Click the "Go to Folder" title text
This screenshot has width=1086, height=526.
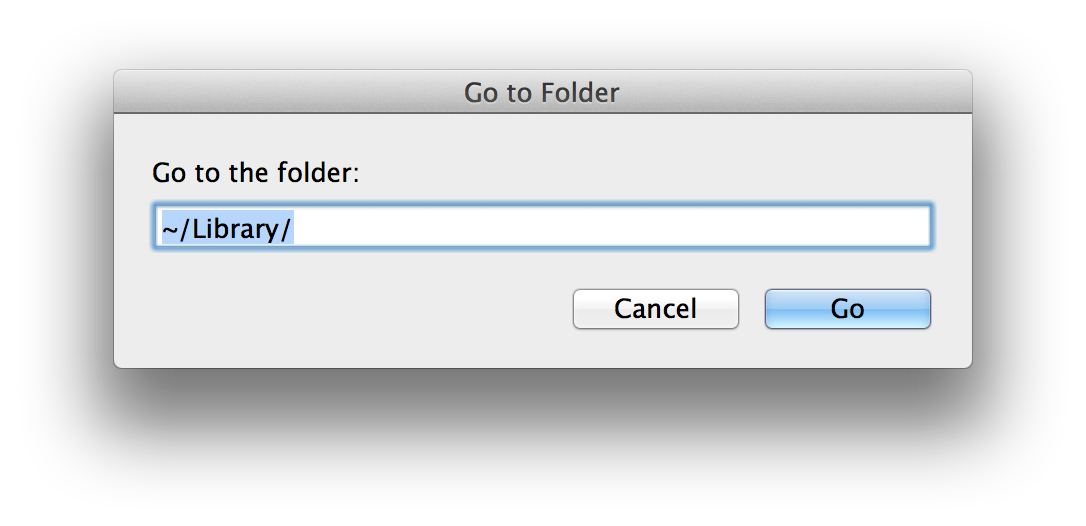[x=542, y=93]
